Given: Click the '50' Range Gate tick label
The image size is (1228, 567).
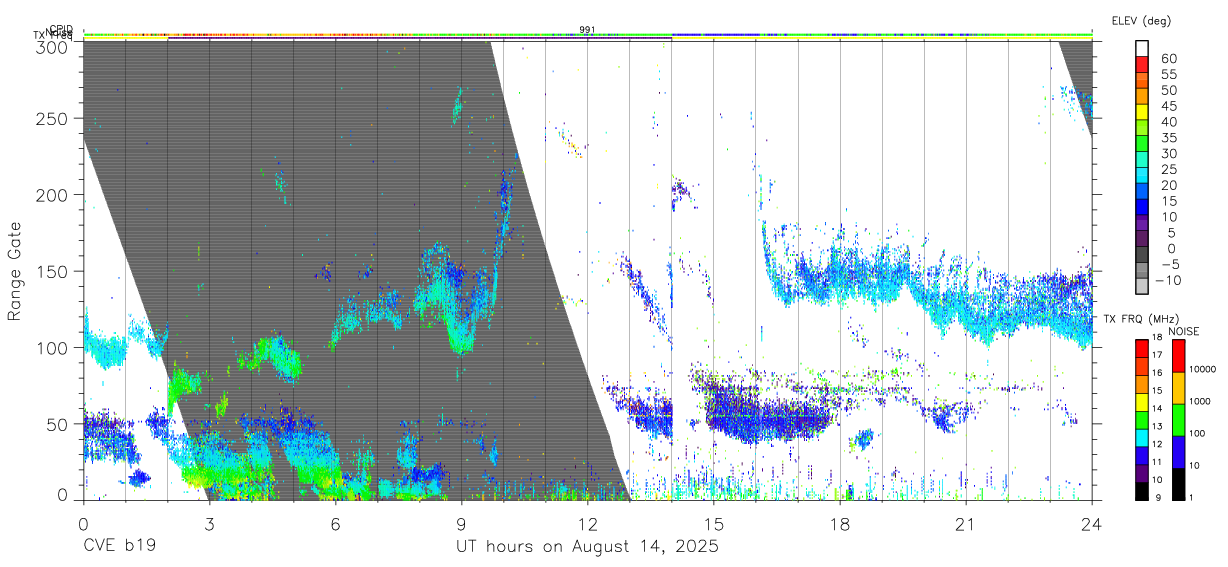Looking at the screenshot, I should [x=58, y=424].
